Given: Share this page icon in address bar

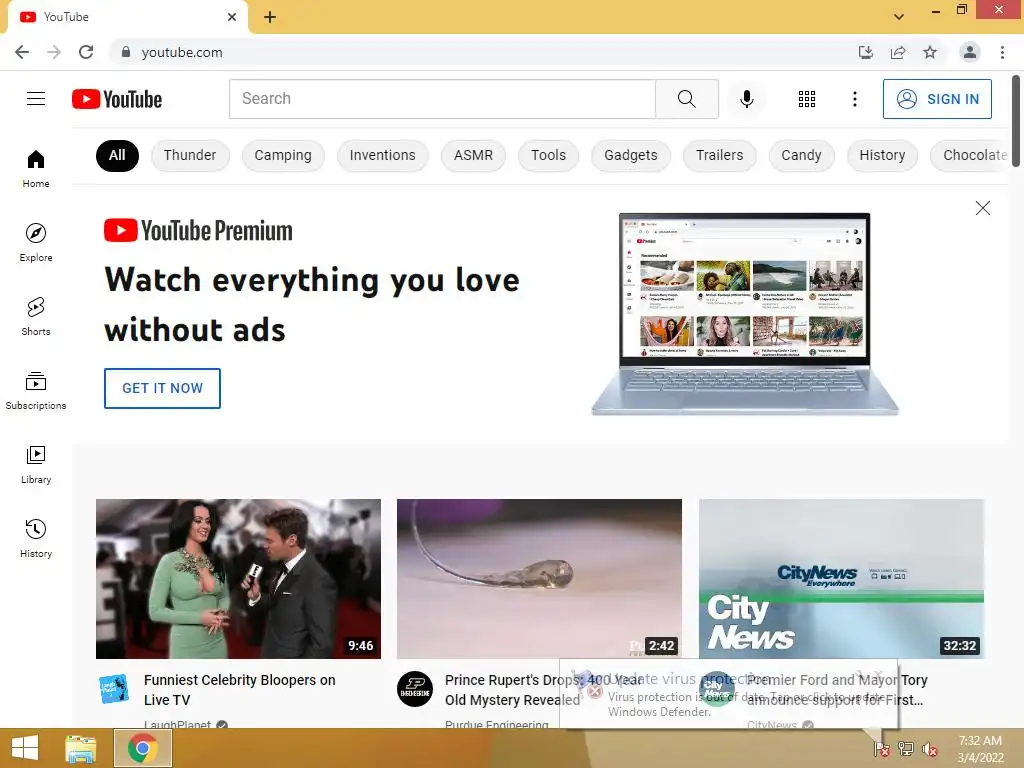Looking at the screenshot, I should [x=898, y=52].
